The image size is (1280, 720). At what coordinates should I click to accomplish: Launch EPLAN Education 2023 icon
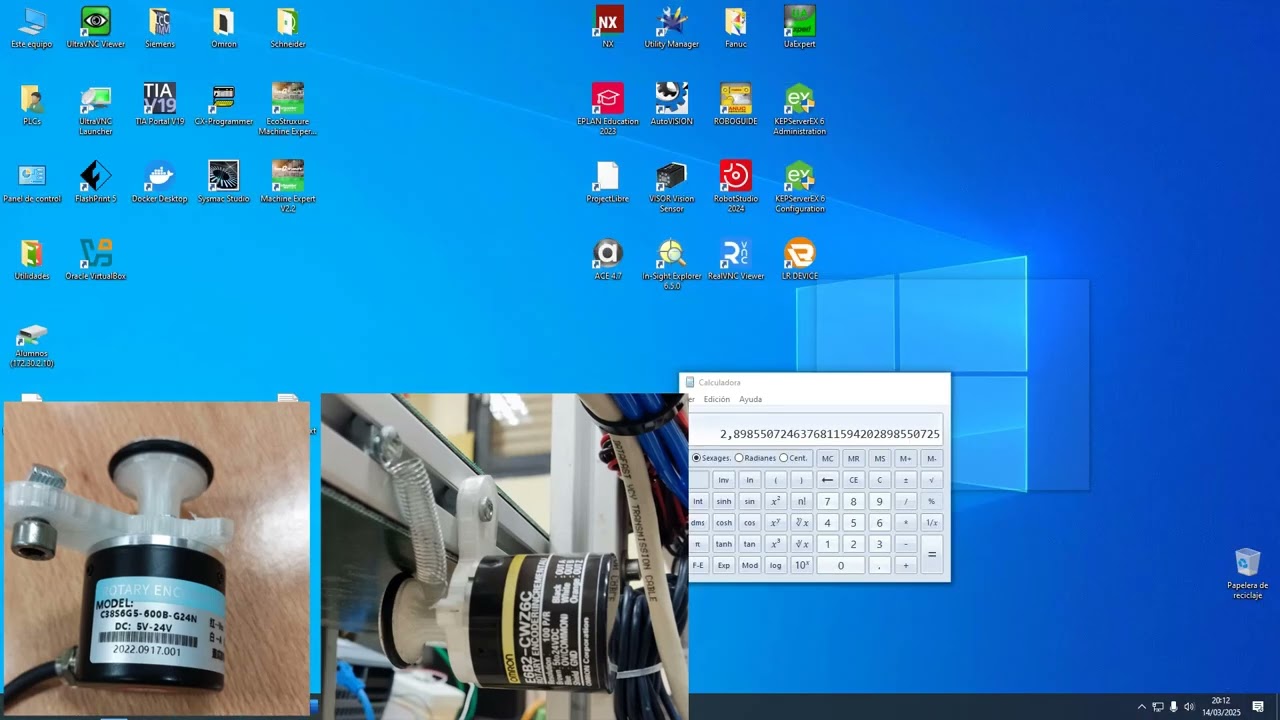608,109
